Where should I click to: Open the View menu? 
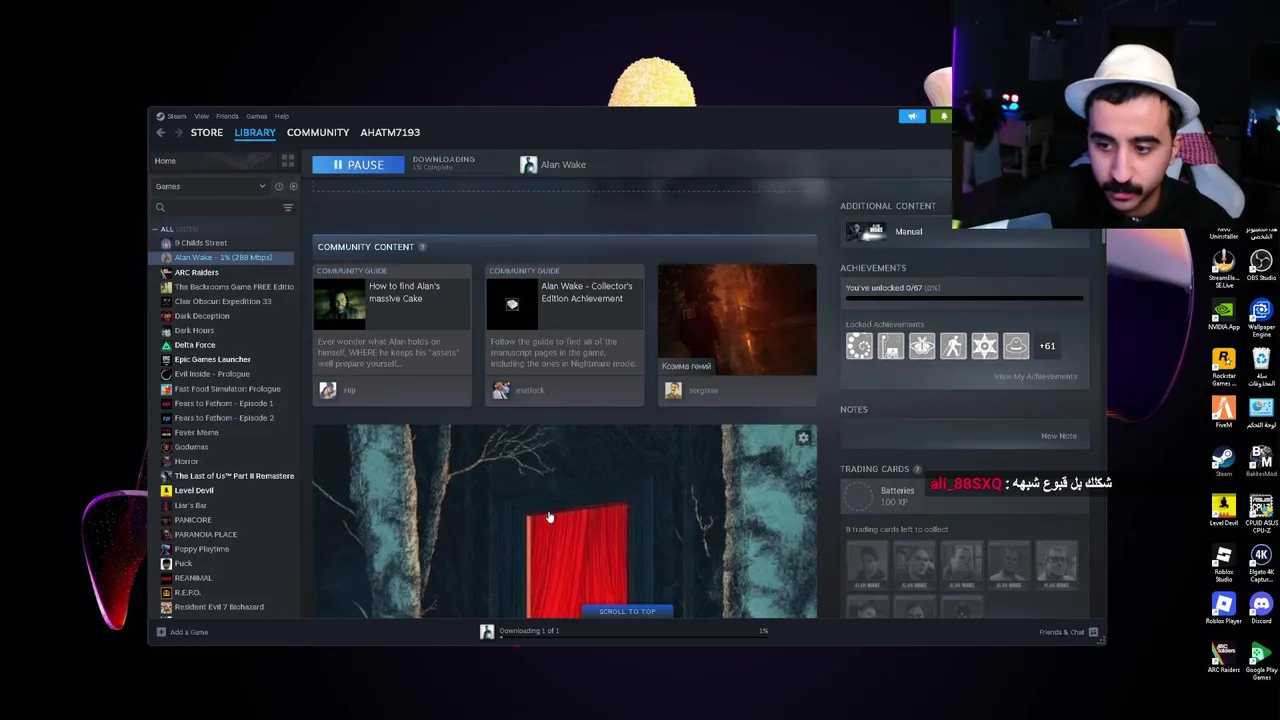tap(201, 116)
